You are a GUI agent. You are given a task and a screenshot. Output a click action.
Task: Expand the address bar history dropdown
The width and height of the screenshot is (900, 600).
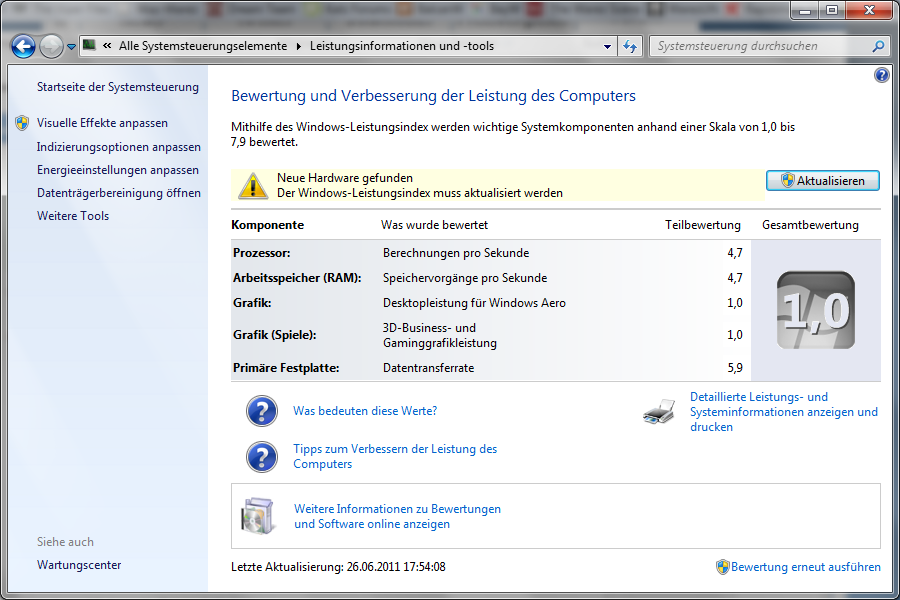point(607,47)
